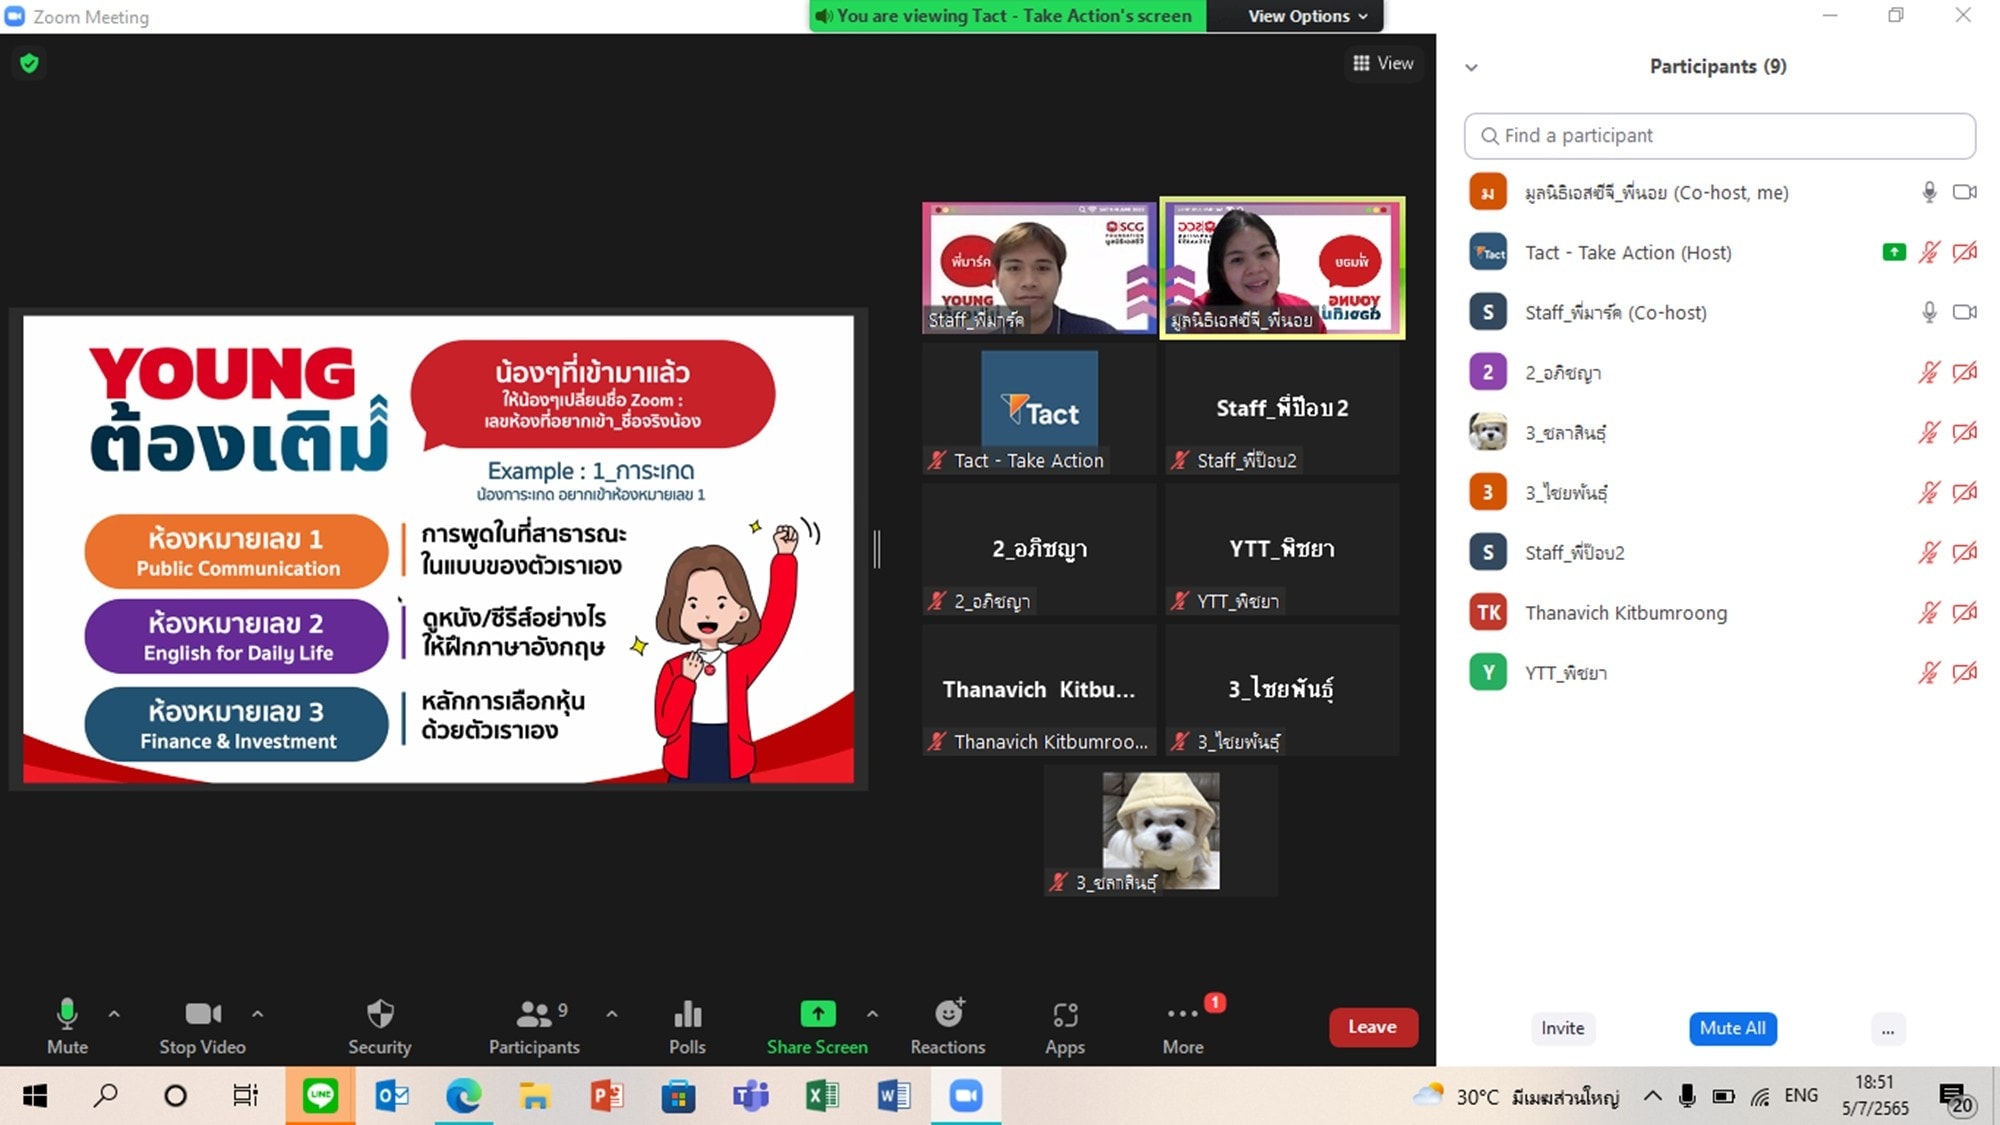Show hidden tray icons chevron
The width and height of the screenshot is (2000, 1125).
(x=1653, y=1096)
